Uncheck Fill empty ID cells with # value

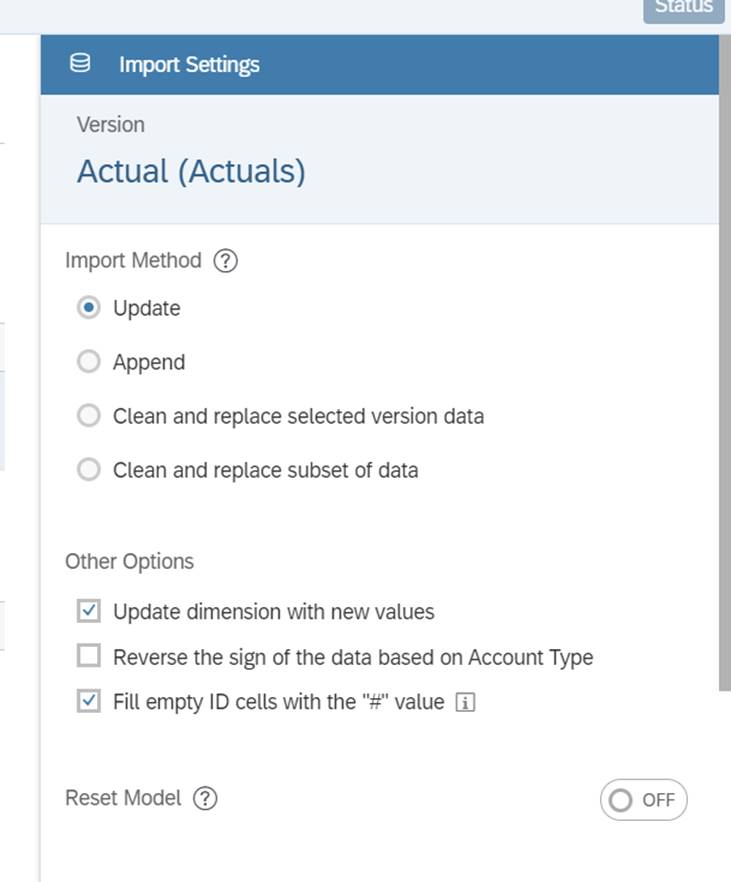[89, 702]
